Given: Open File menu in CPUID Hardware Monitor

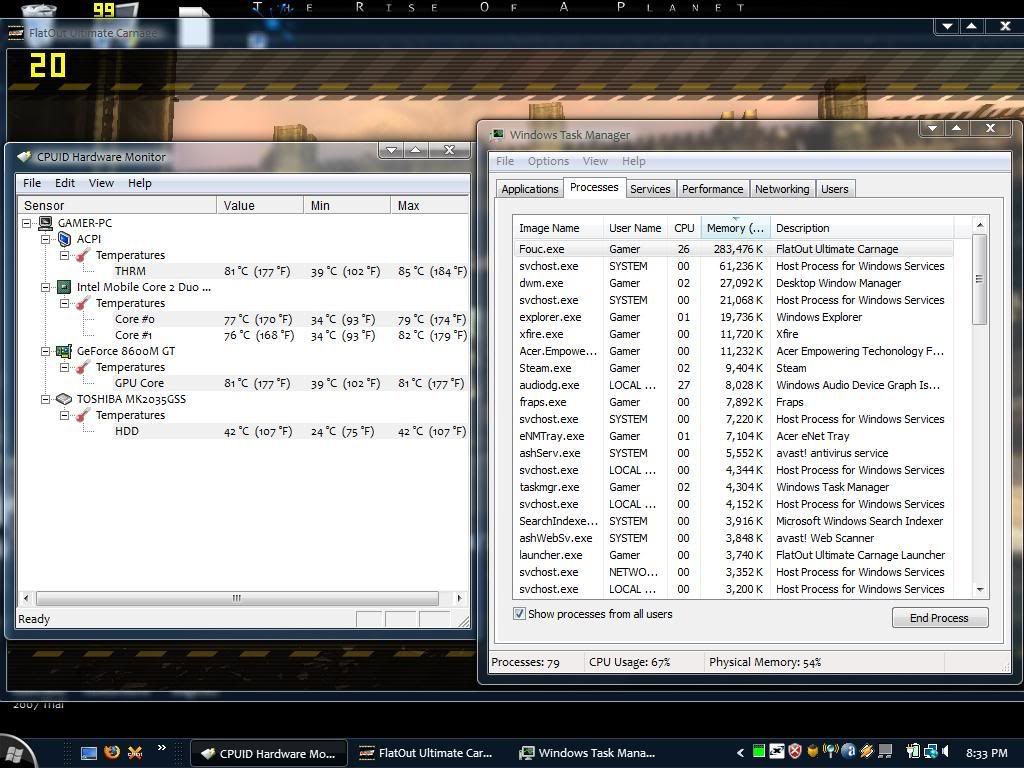Looking at the screenshot, I should (x=32, y=184).
